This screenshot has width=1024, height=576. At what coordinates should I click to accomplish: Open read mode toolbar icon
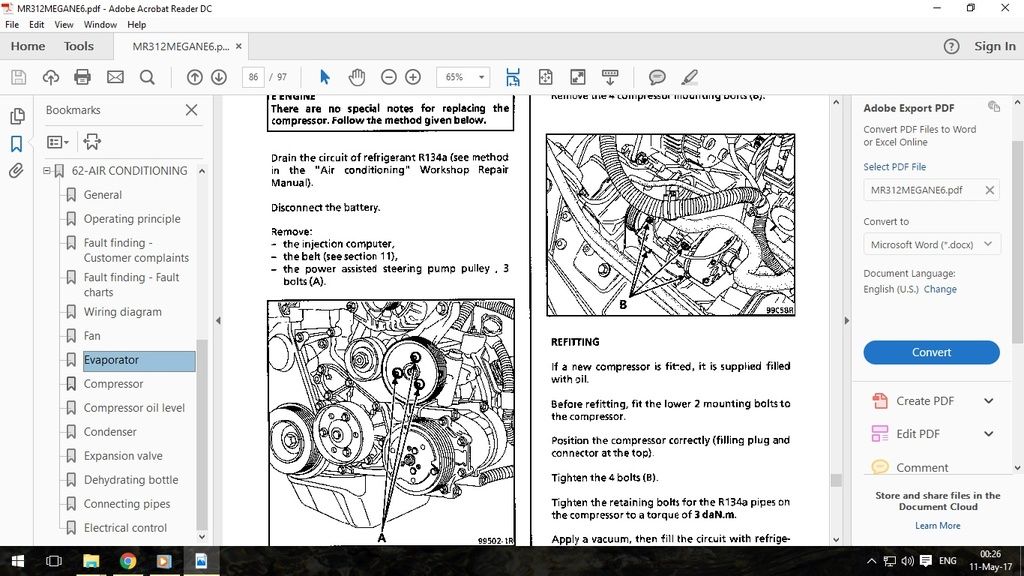coord(610,77)
